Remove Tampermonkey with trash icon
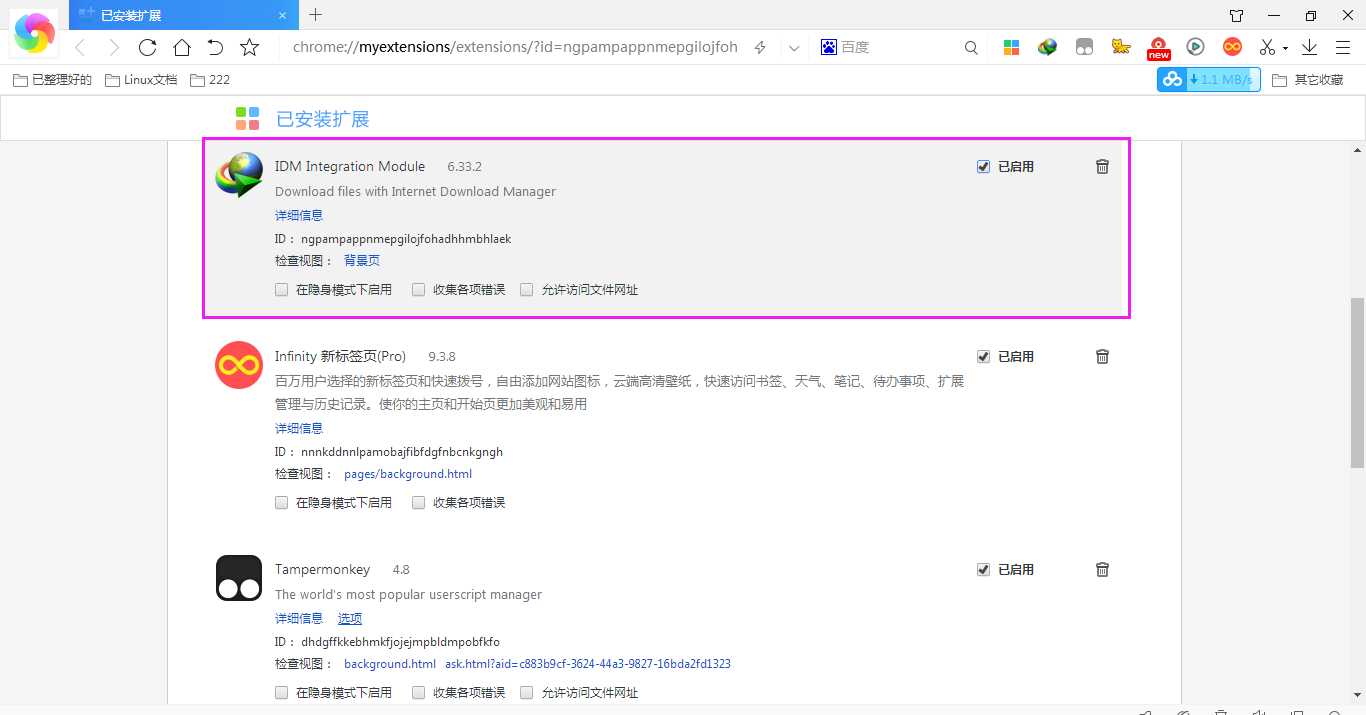This screenshot has width=1366, height=715. pyautogui.click(x=1102, y=570)
